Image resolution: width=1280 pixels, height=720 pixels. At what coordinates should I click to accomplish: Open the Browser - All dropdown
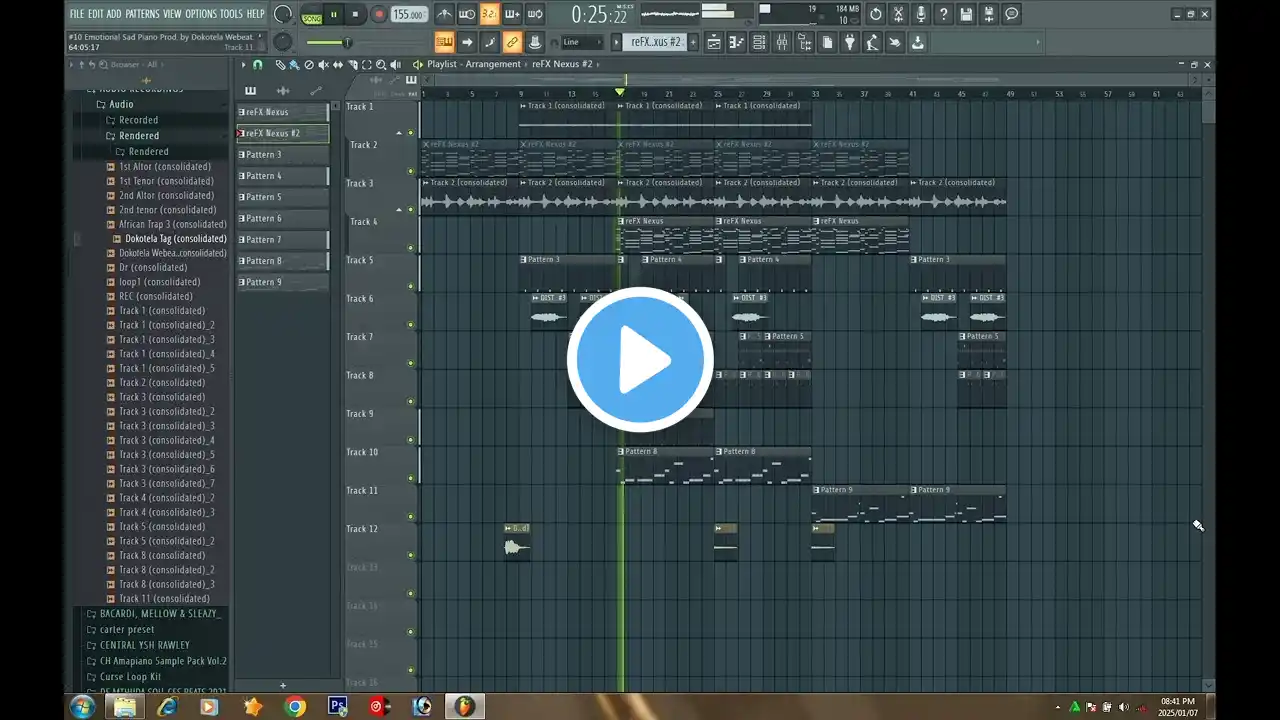[137, 64]
